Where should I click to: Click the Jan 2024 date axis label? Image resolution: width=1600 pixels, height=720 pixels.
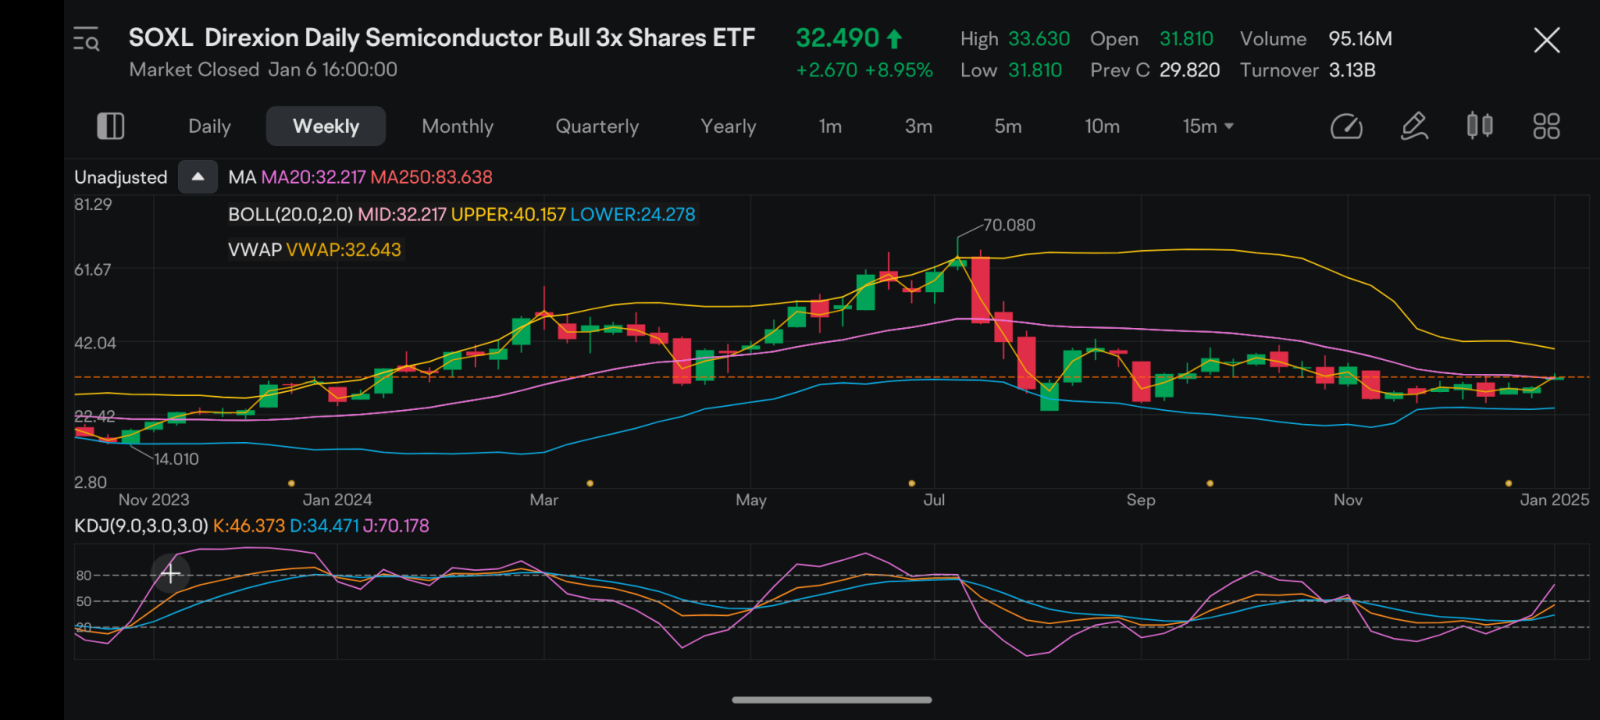point(337,500)
